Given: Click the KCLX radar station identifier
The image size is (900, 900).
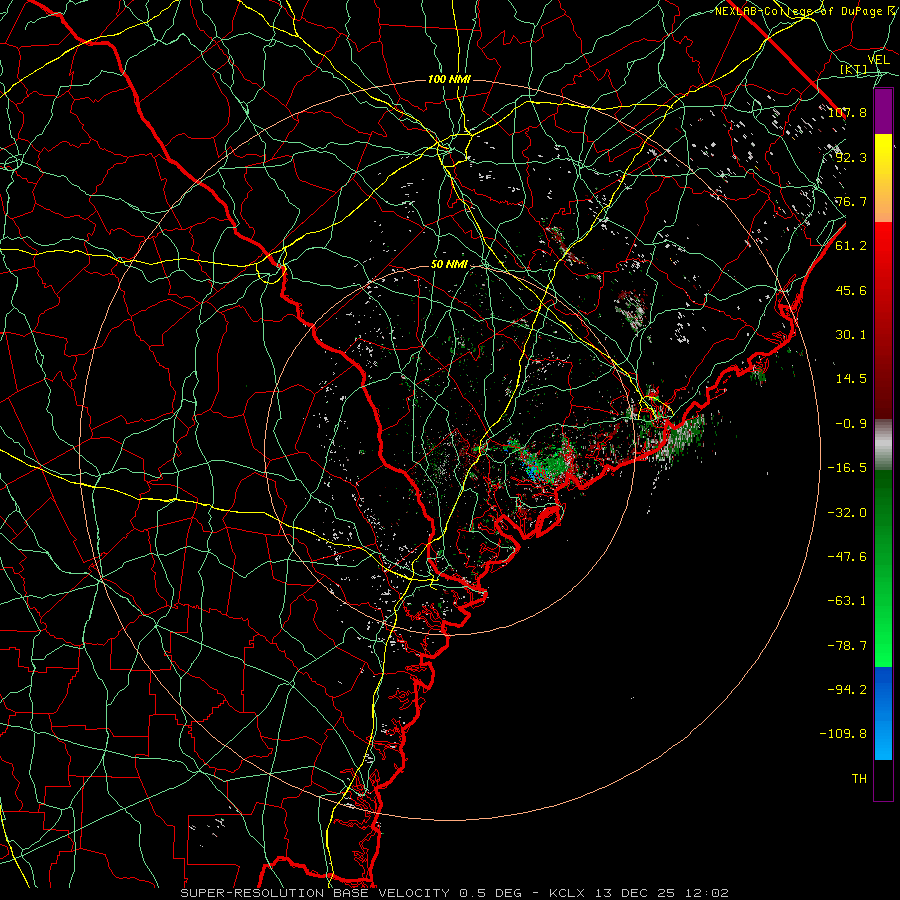Looking at the screenshot, I should click(569, 893).
